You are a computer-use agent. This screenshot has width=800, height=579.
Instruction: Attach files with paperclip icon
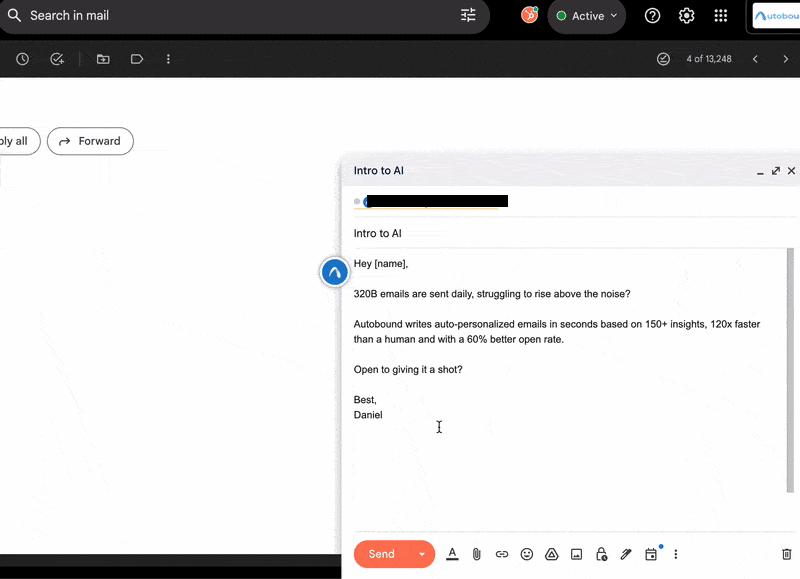[477, 554]
